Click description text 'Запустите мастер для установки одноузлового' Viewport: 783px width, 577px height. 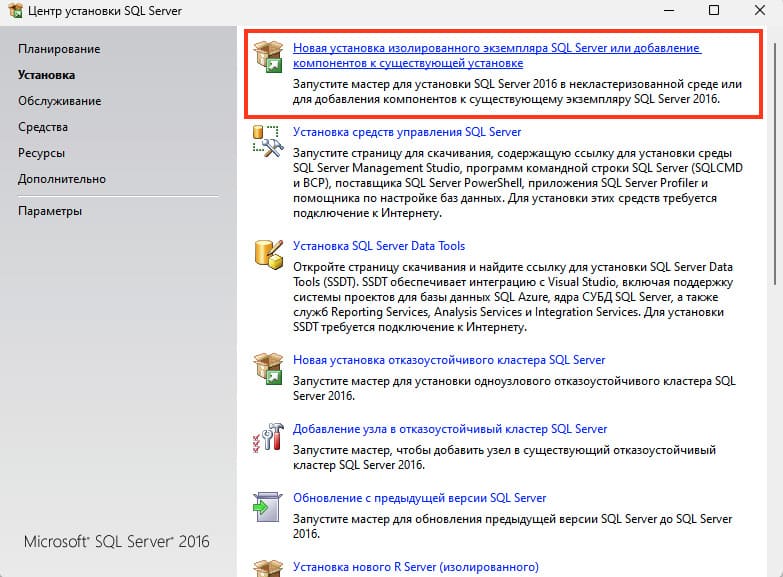(x=514, y=388)
